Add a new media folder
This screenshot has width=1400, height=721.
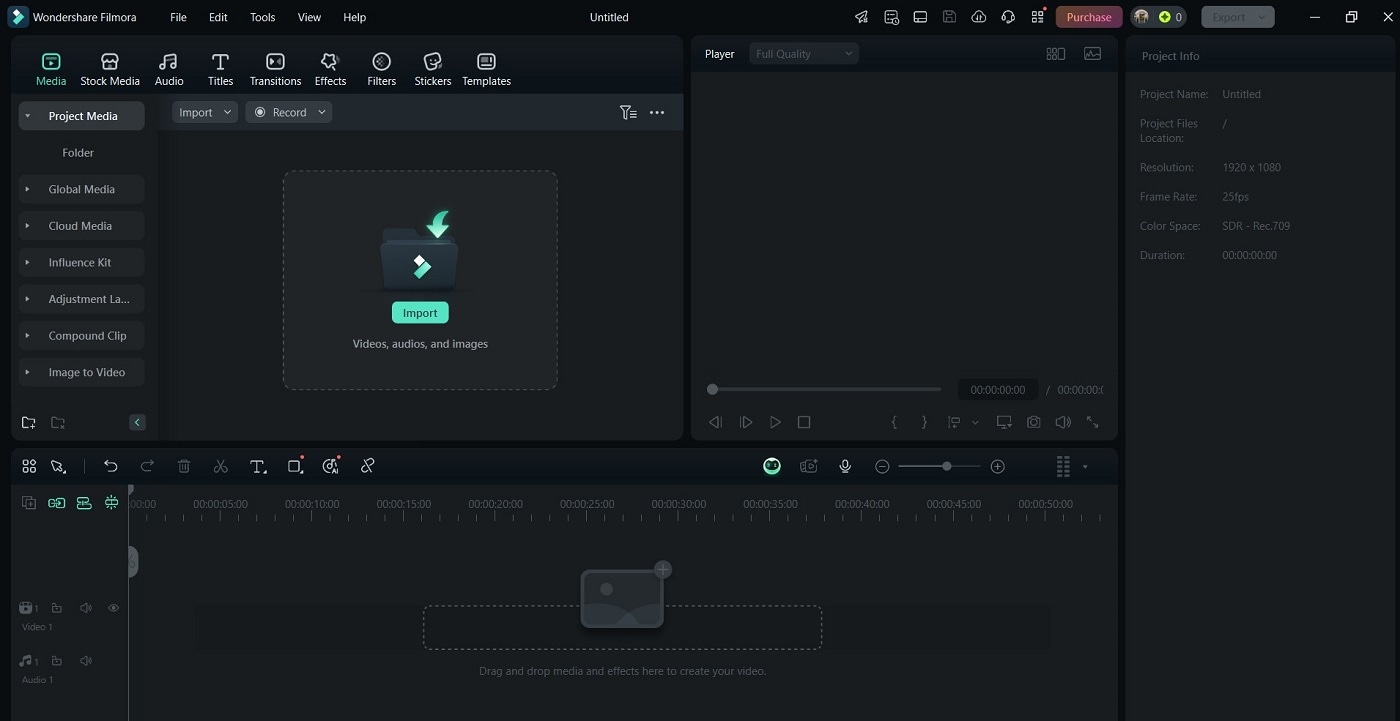pos(28,422)
